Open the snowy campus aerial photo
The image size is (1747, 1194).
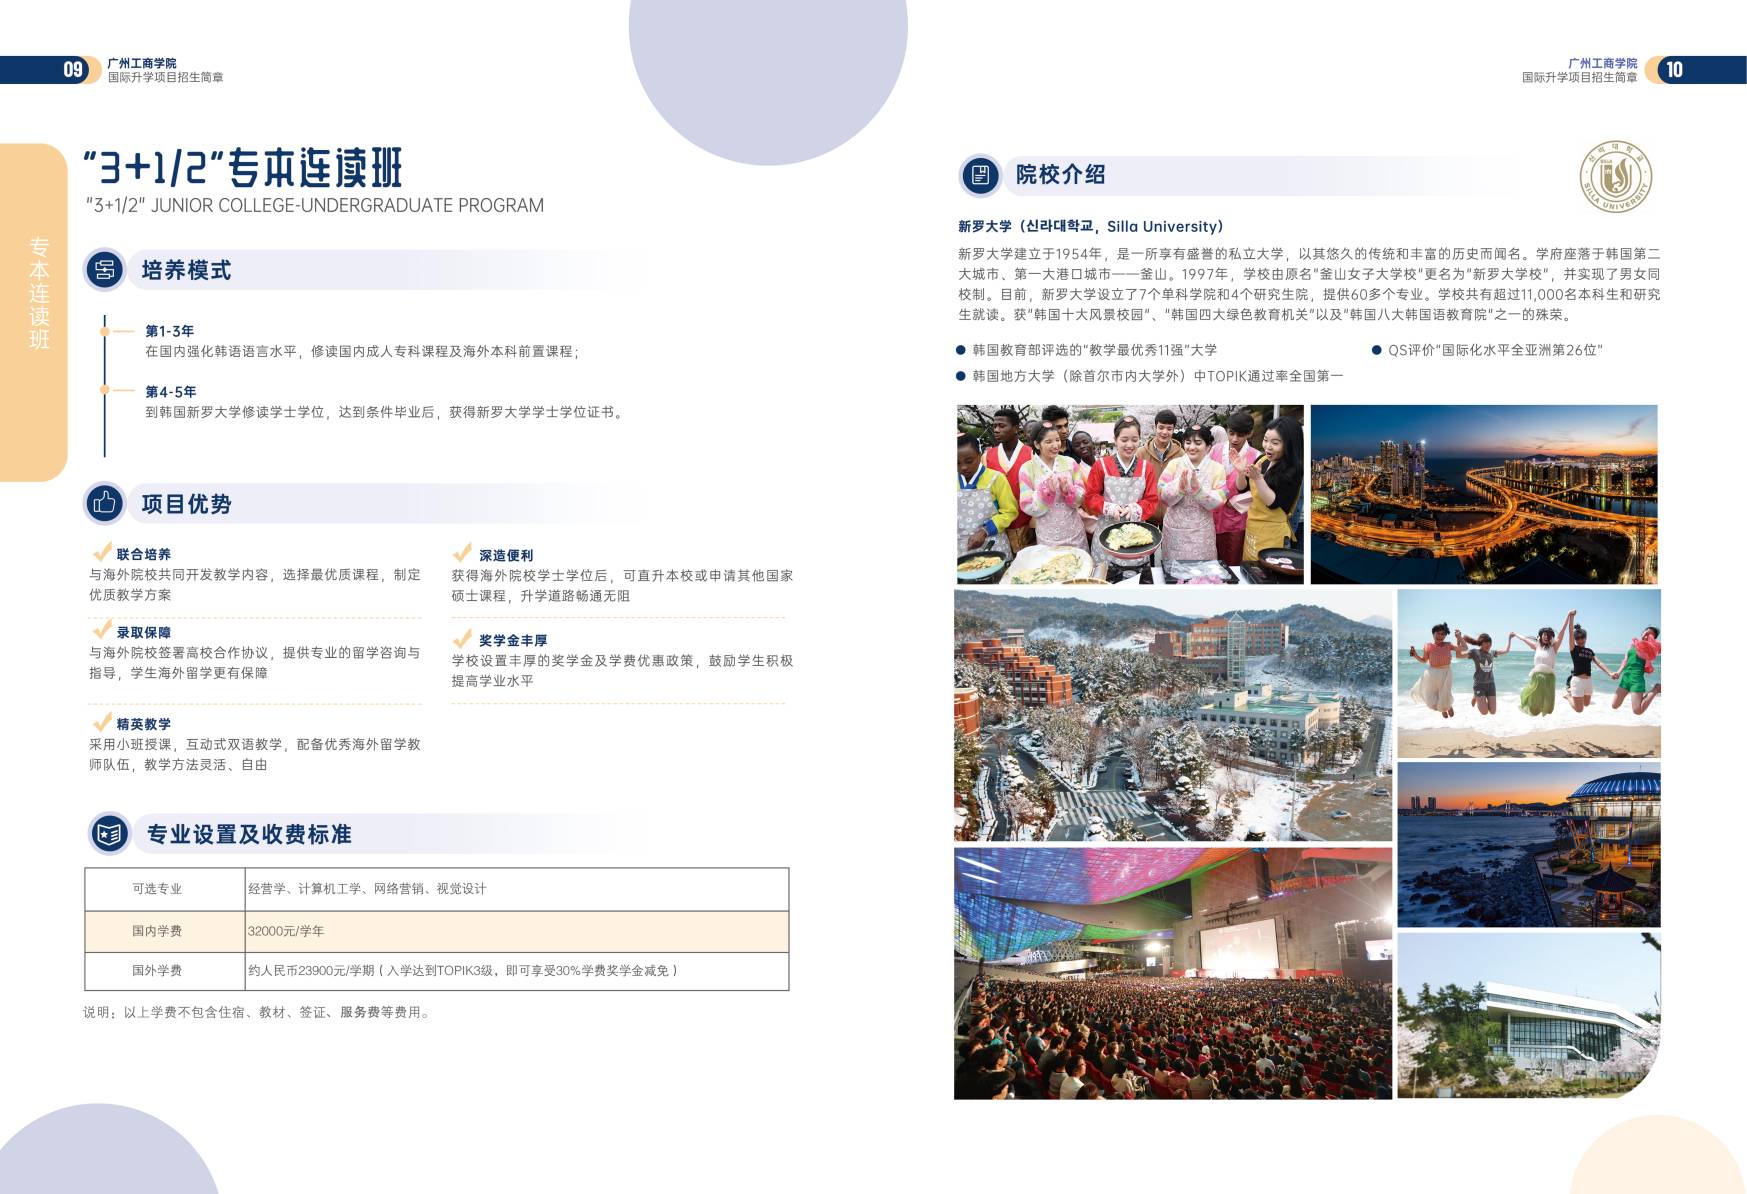pos(1173,715)
